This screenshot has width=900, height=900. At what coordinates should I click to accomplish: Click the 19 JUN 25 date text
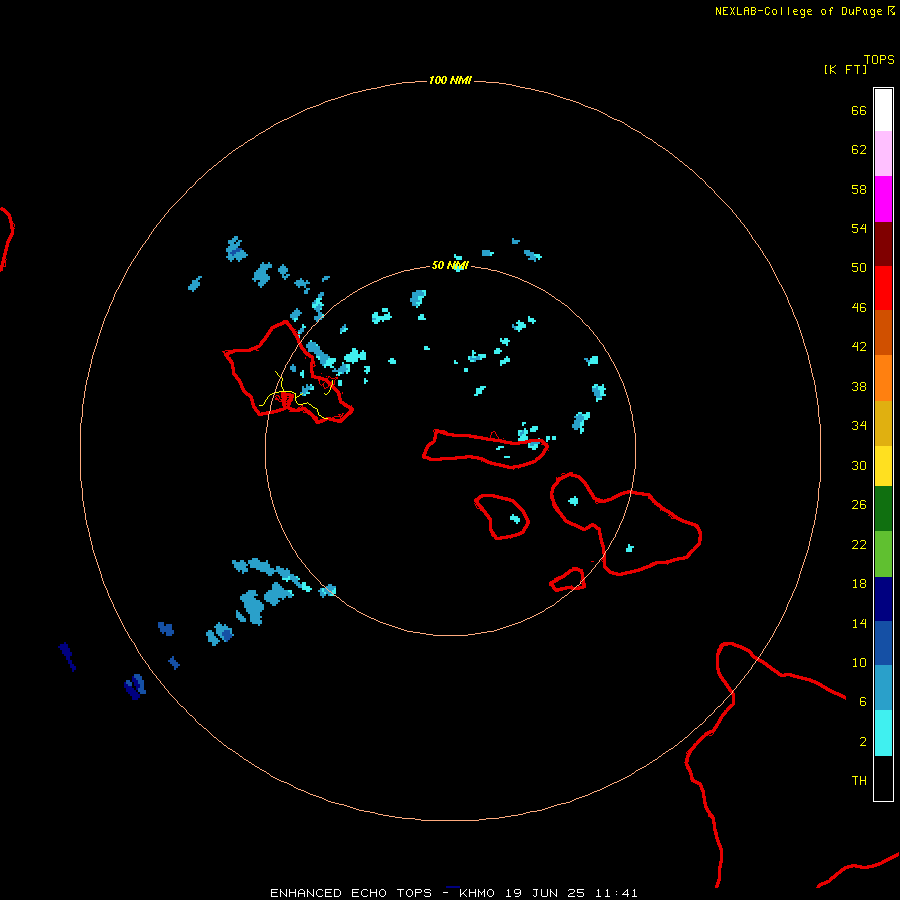545,893
